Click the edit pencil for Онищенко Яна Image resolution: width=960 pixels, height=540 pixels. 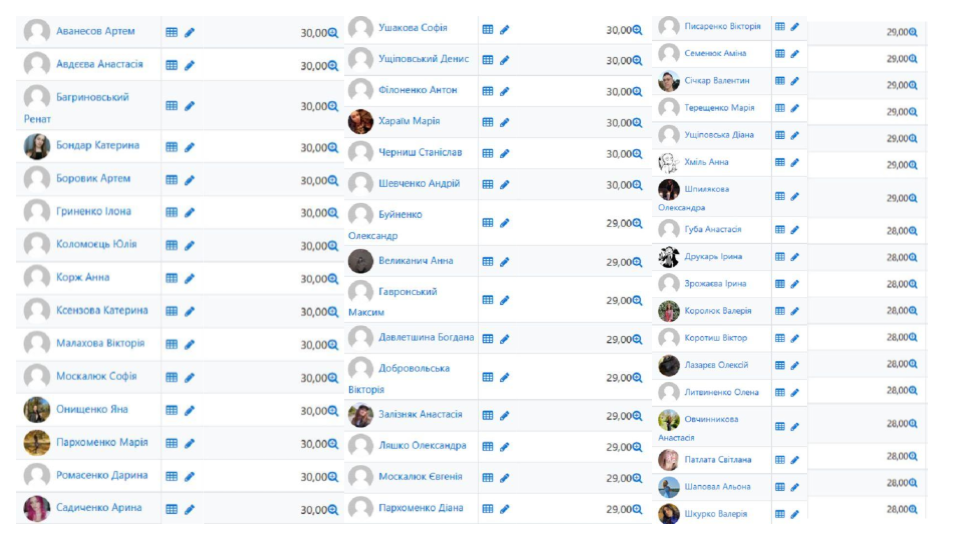(190, 410)
